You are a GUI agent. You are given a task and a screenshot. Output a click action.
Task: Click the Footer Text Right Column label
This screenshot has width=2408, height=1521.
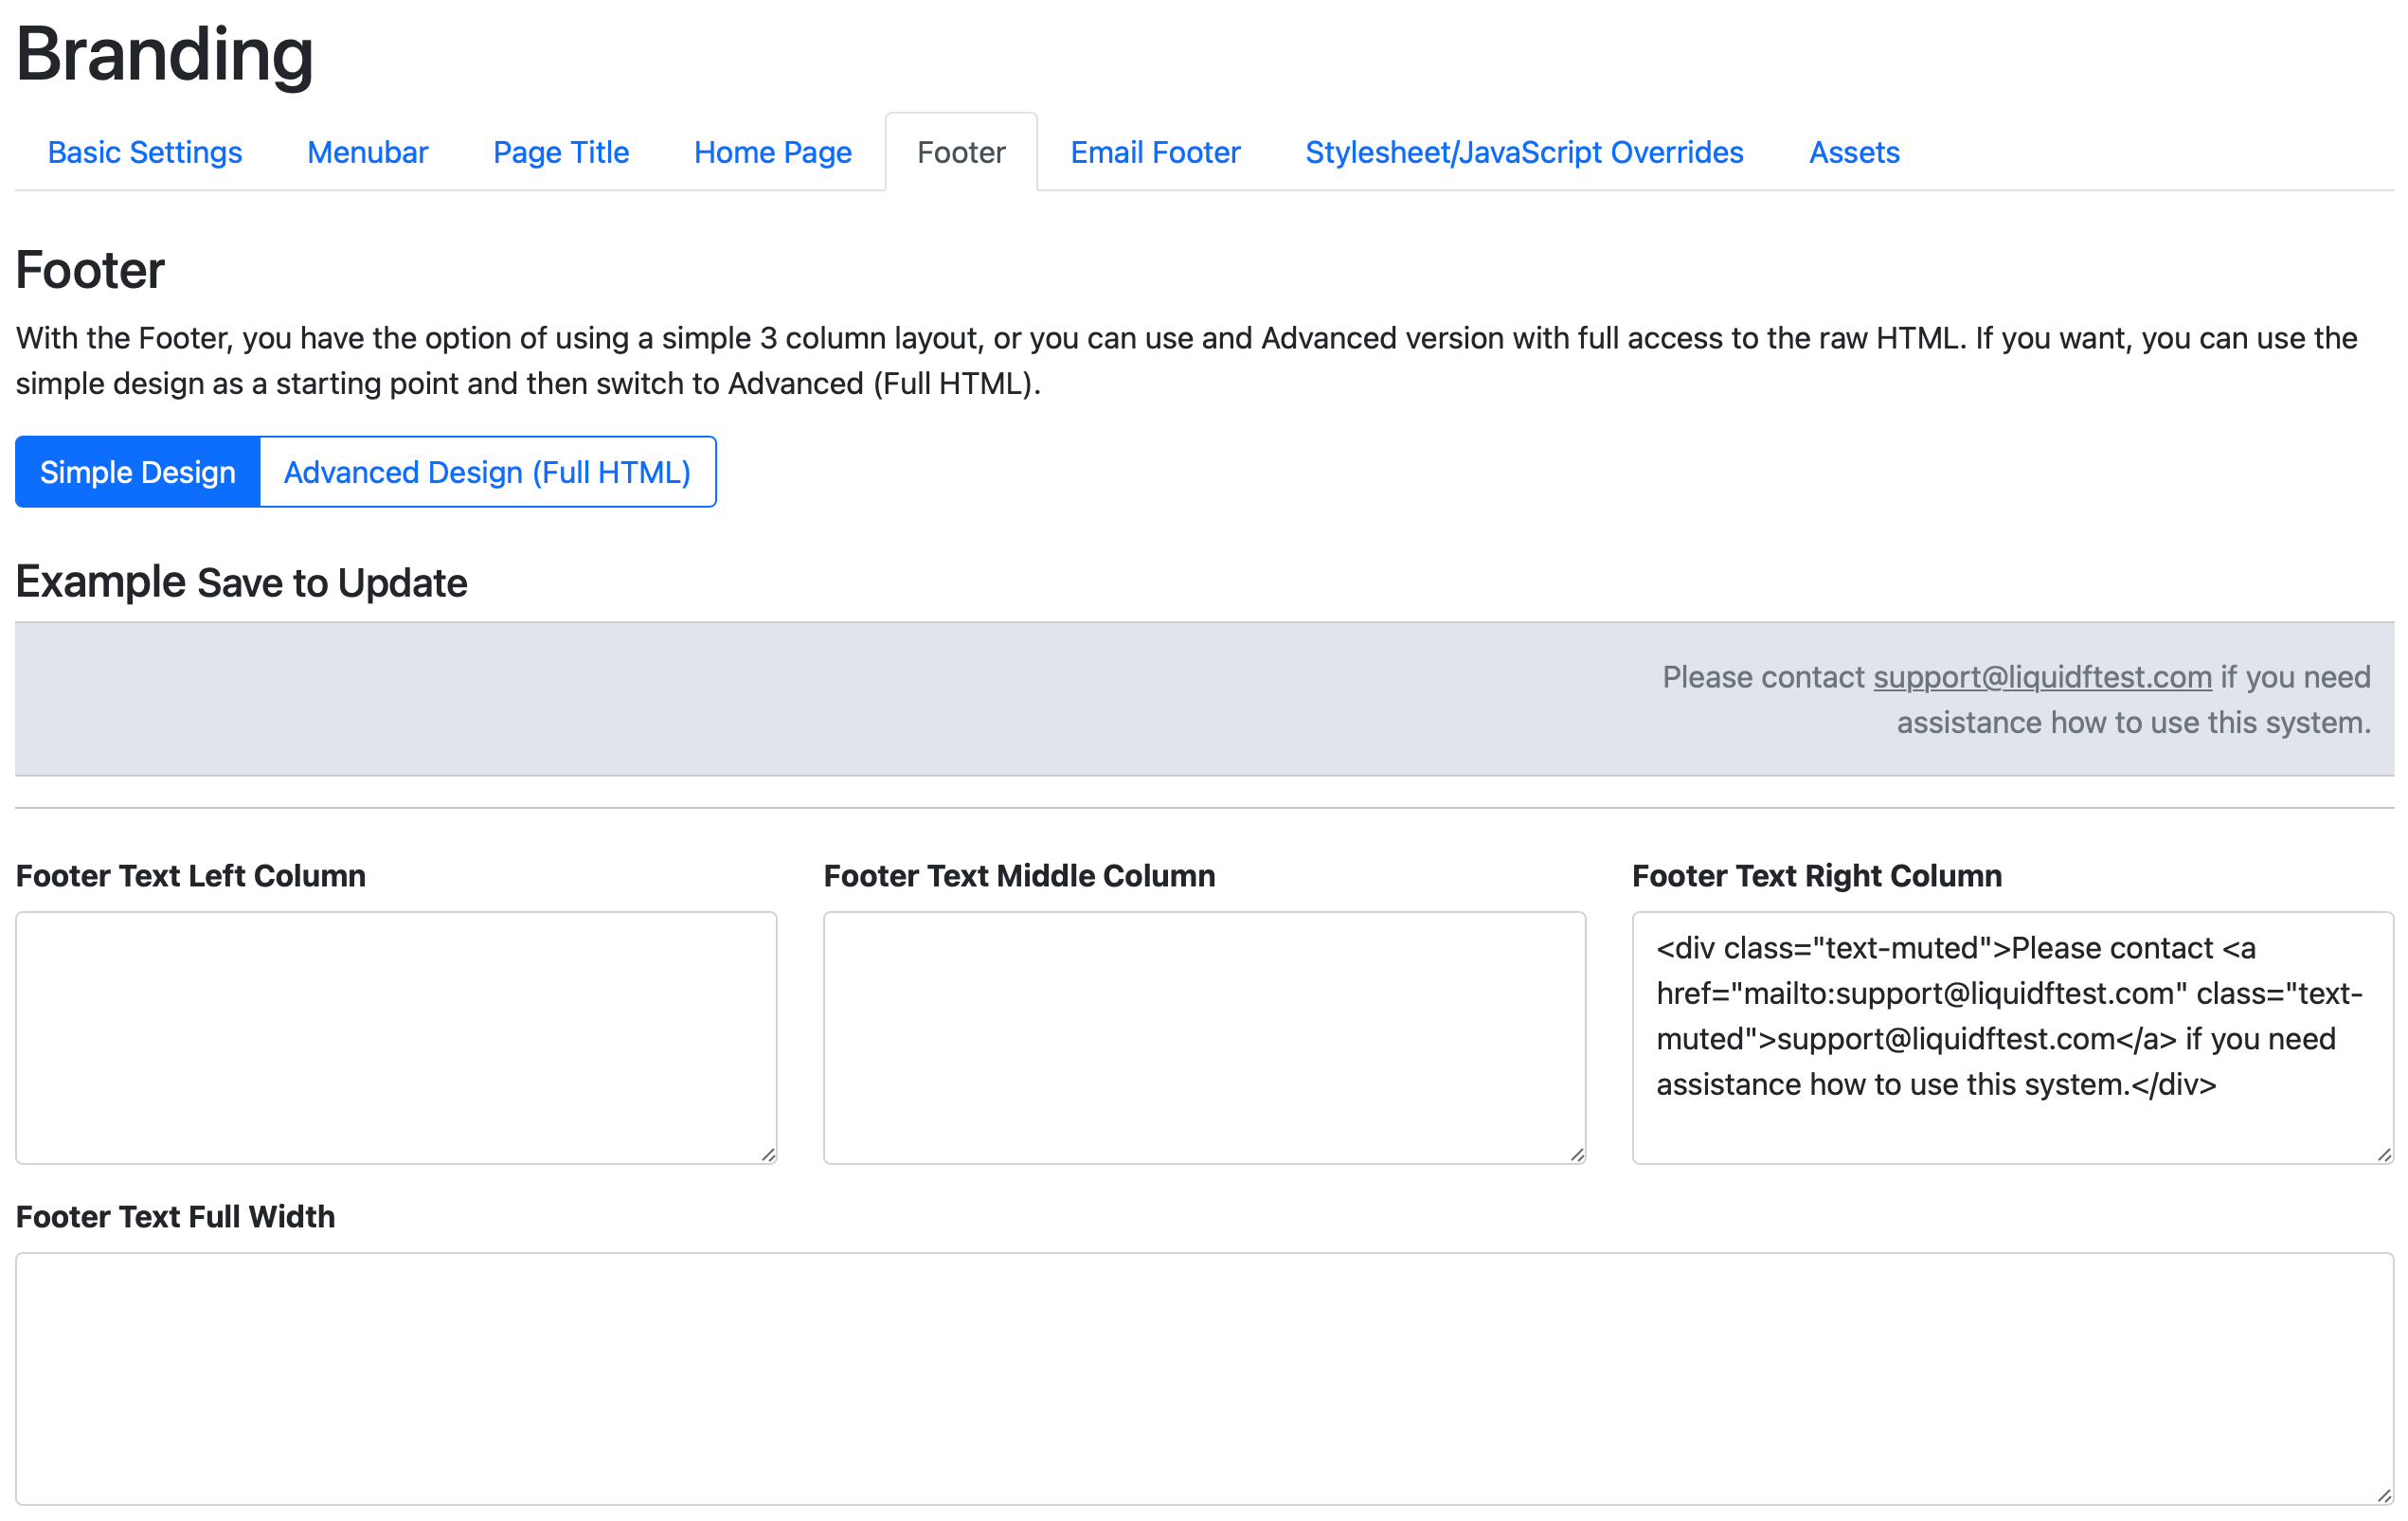click(x=1816, y=876)
